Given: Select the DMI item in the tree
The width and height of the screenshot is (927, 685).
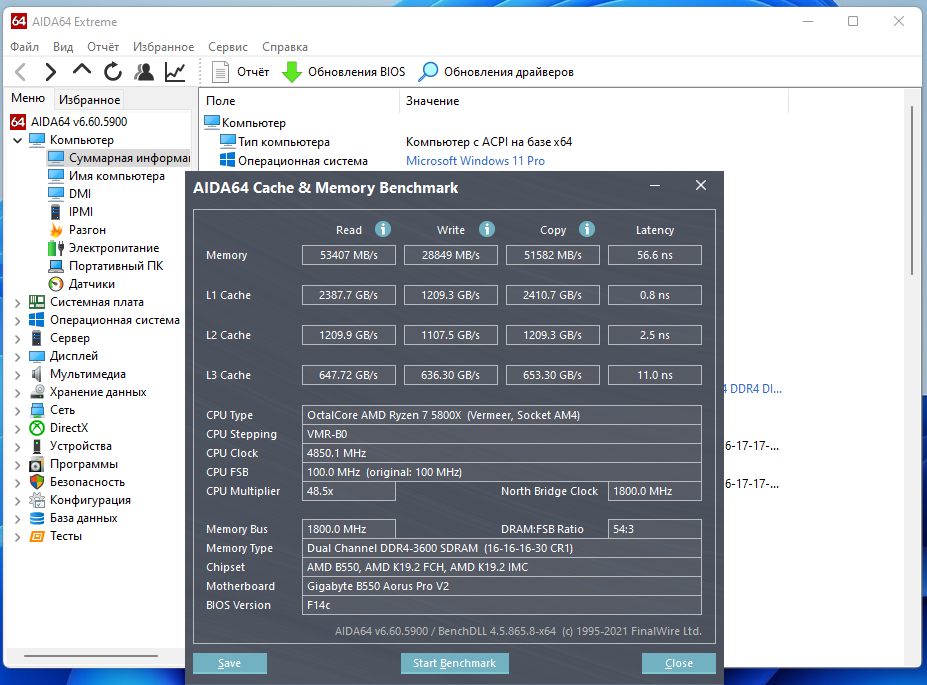Looking at the screenshot, I should coord(70,194).
